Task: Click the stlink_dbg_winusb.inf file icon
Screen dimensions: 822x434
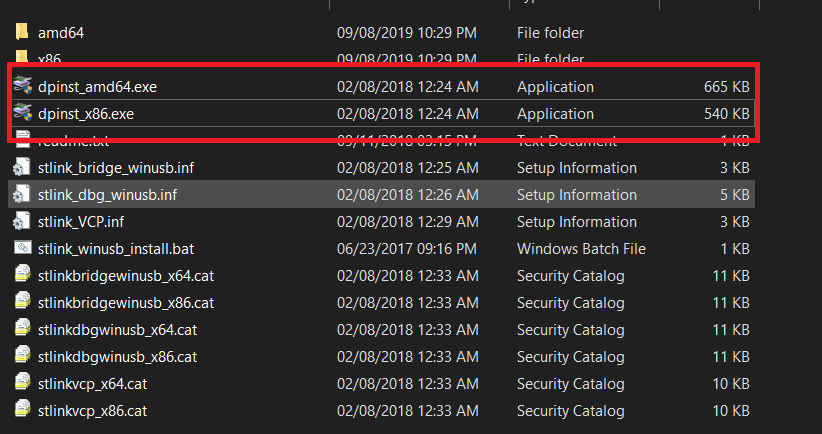Action: pyautogui.click(x=22, y=195)
